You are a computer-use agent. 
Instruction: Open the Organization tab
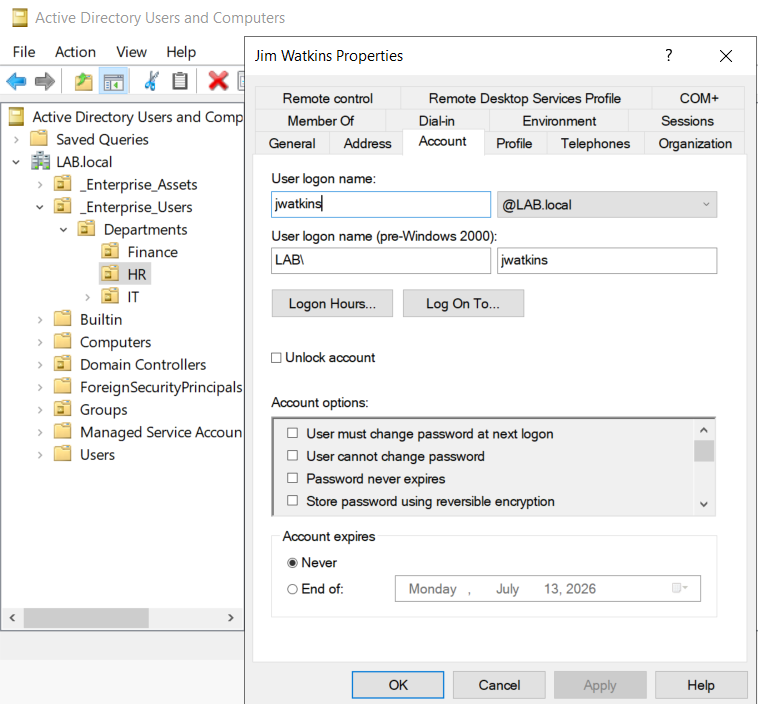coord(695,144)
